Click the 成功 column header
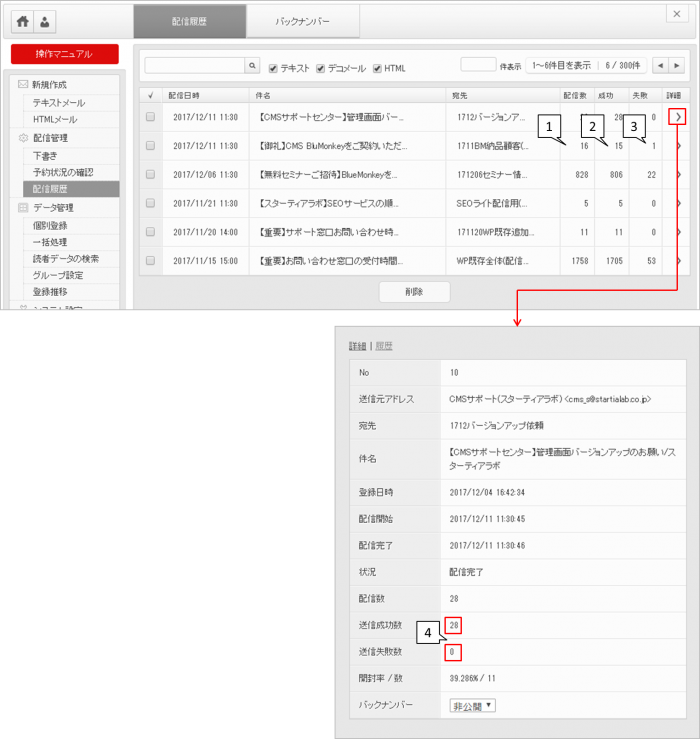700x739 pixels. pos(606,95)
